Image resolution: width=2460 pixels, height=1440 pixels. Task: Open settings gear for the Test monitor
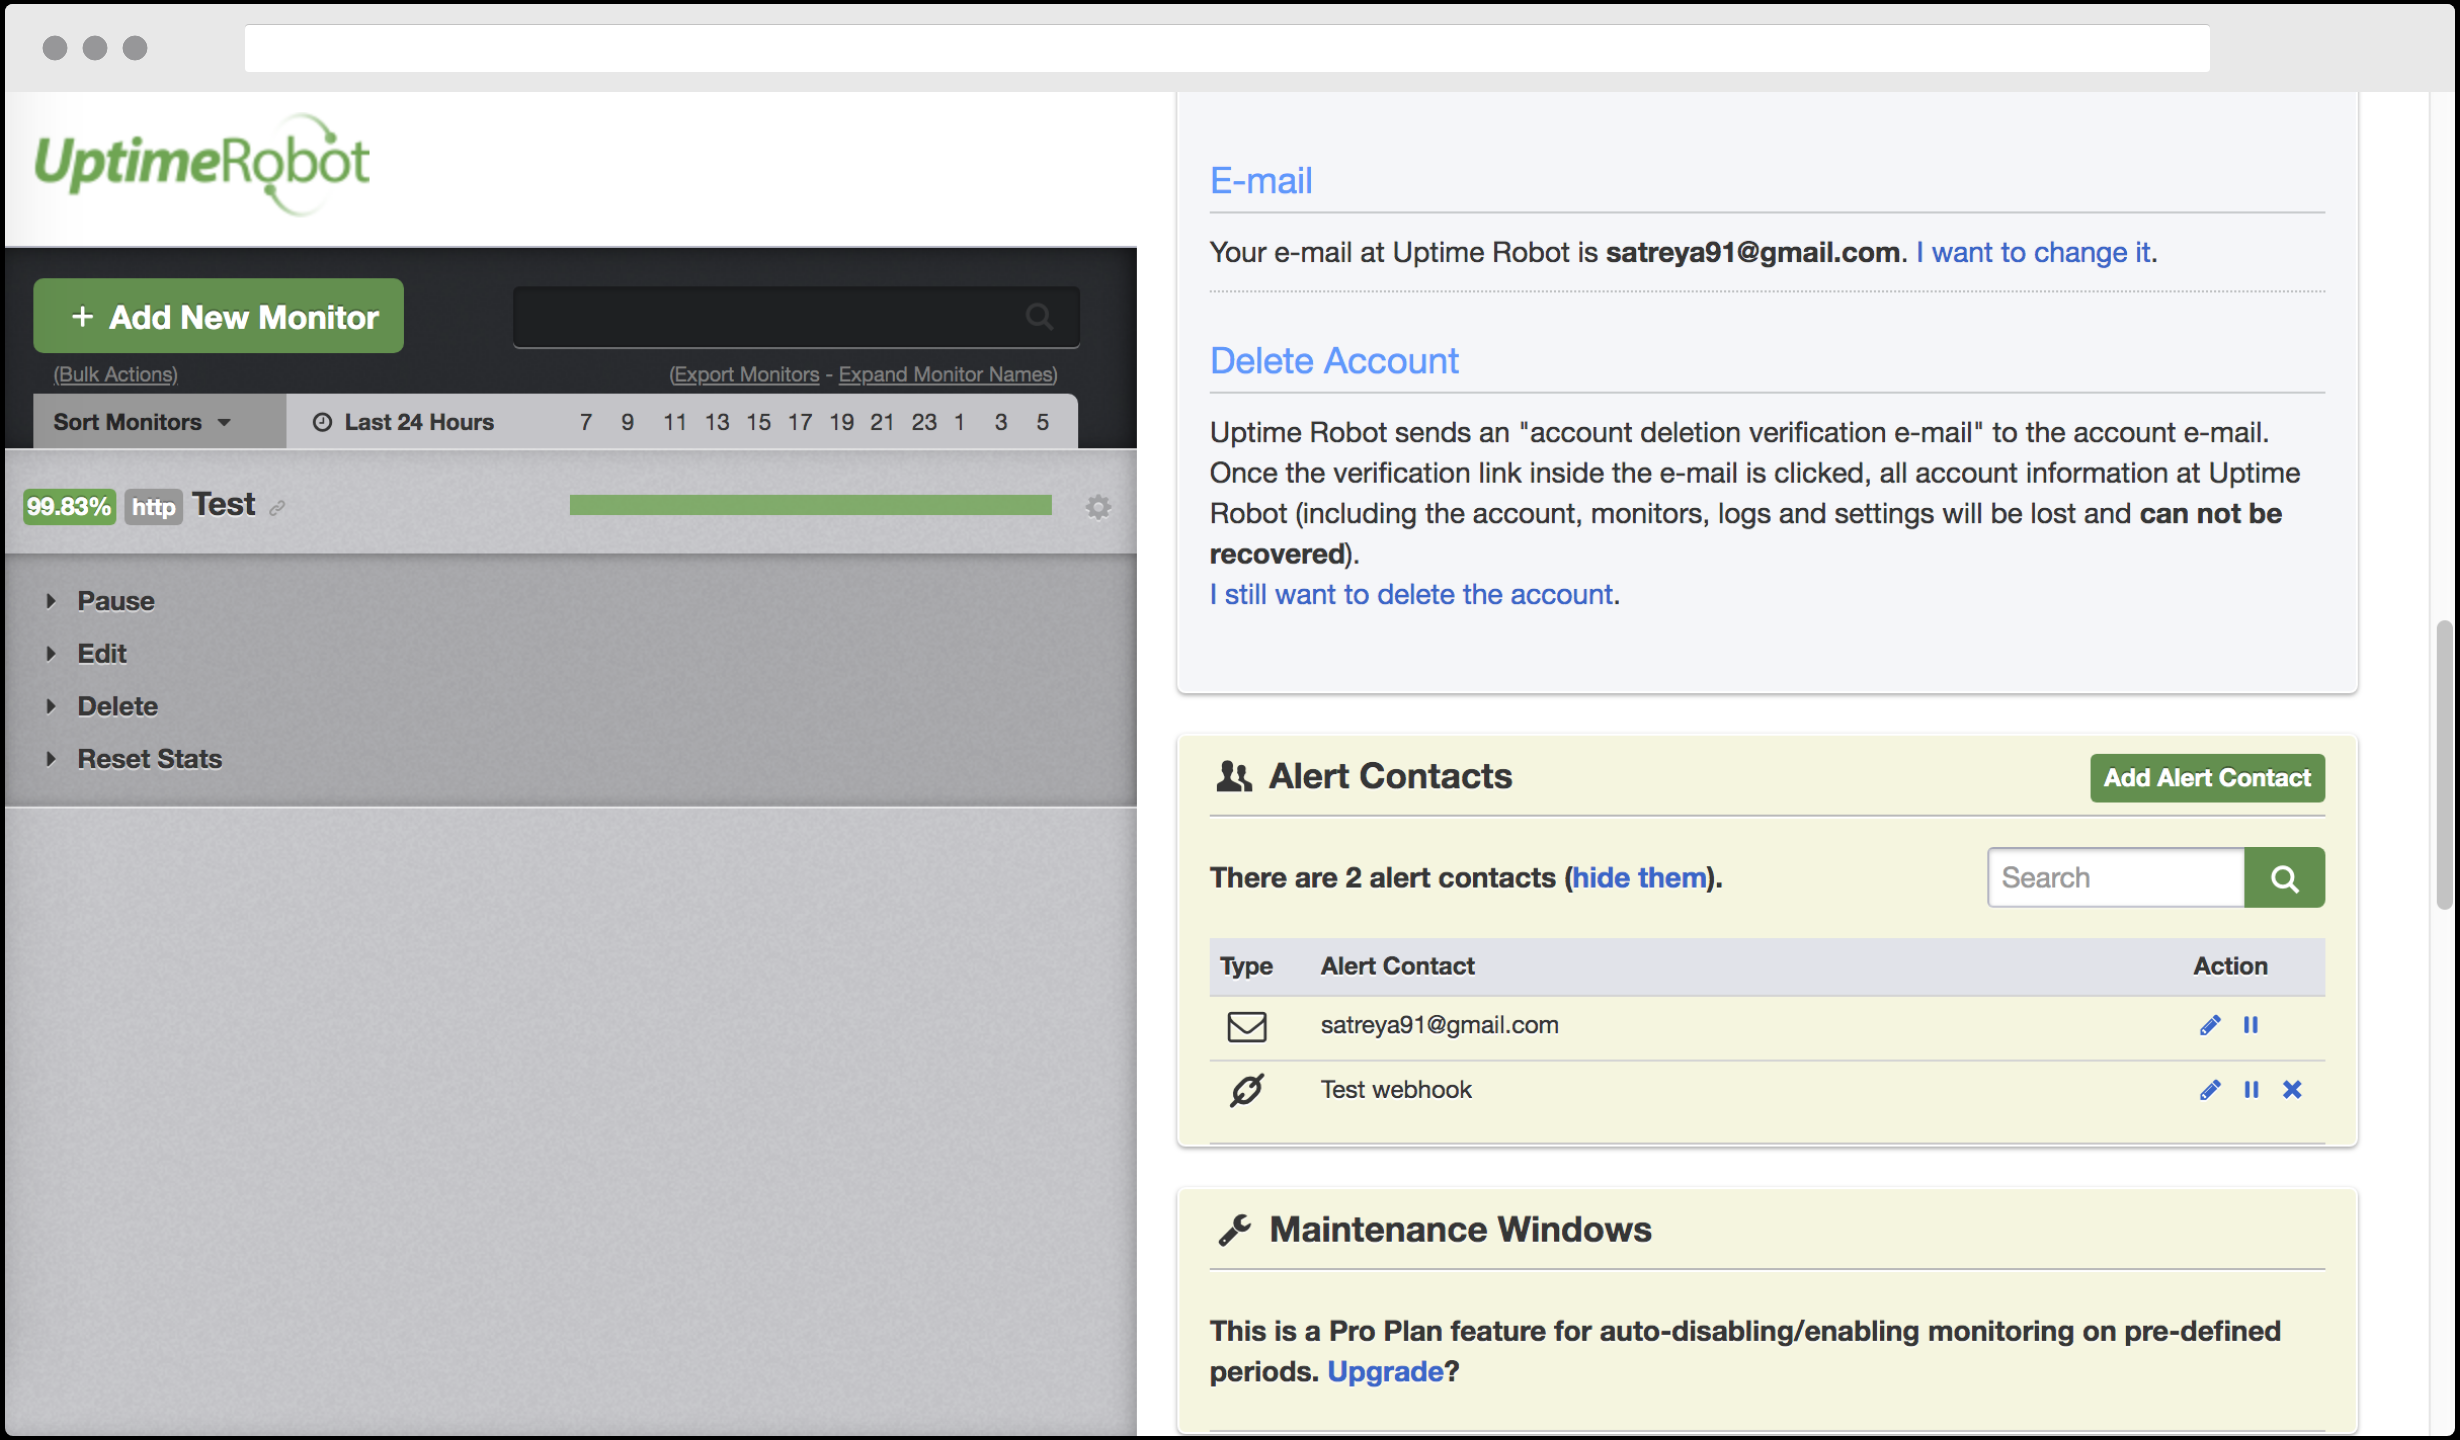[x=1098, y=507]
